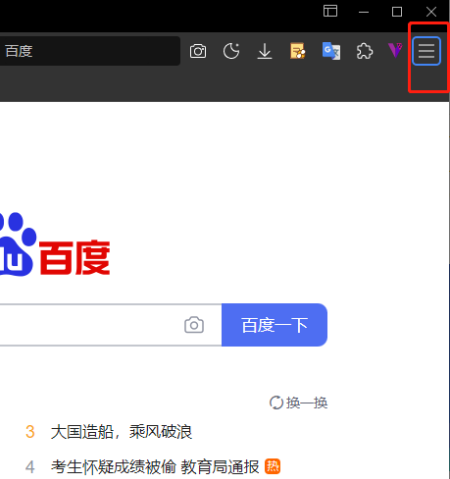The width and height of the screenshot is (450, 479).
Task: Click address bar showing 百度
Action: 90,51
